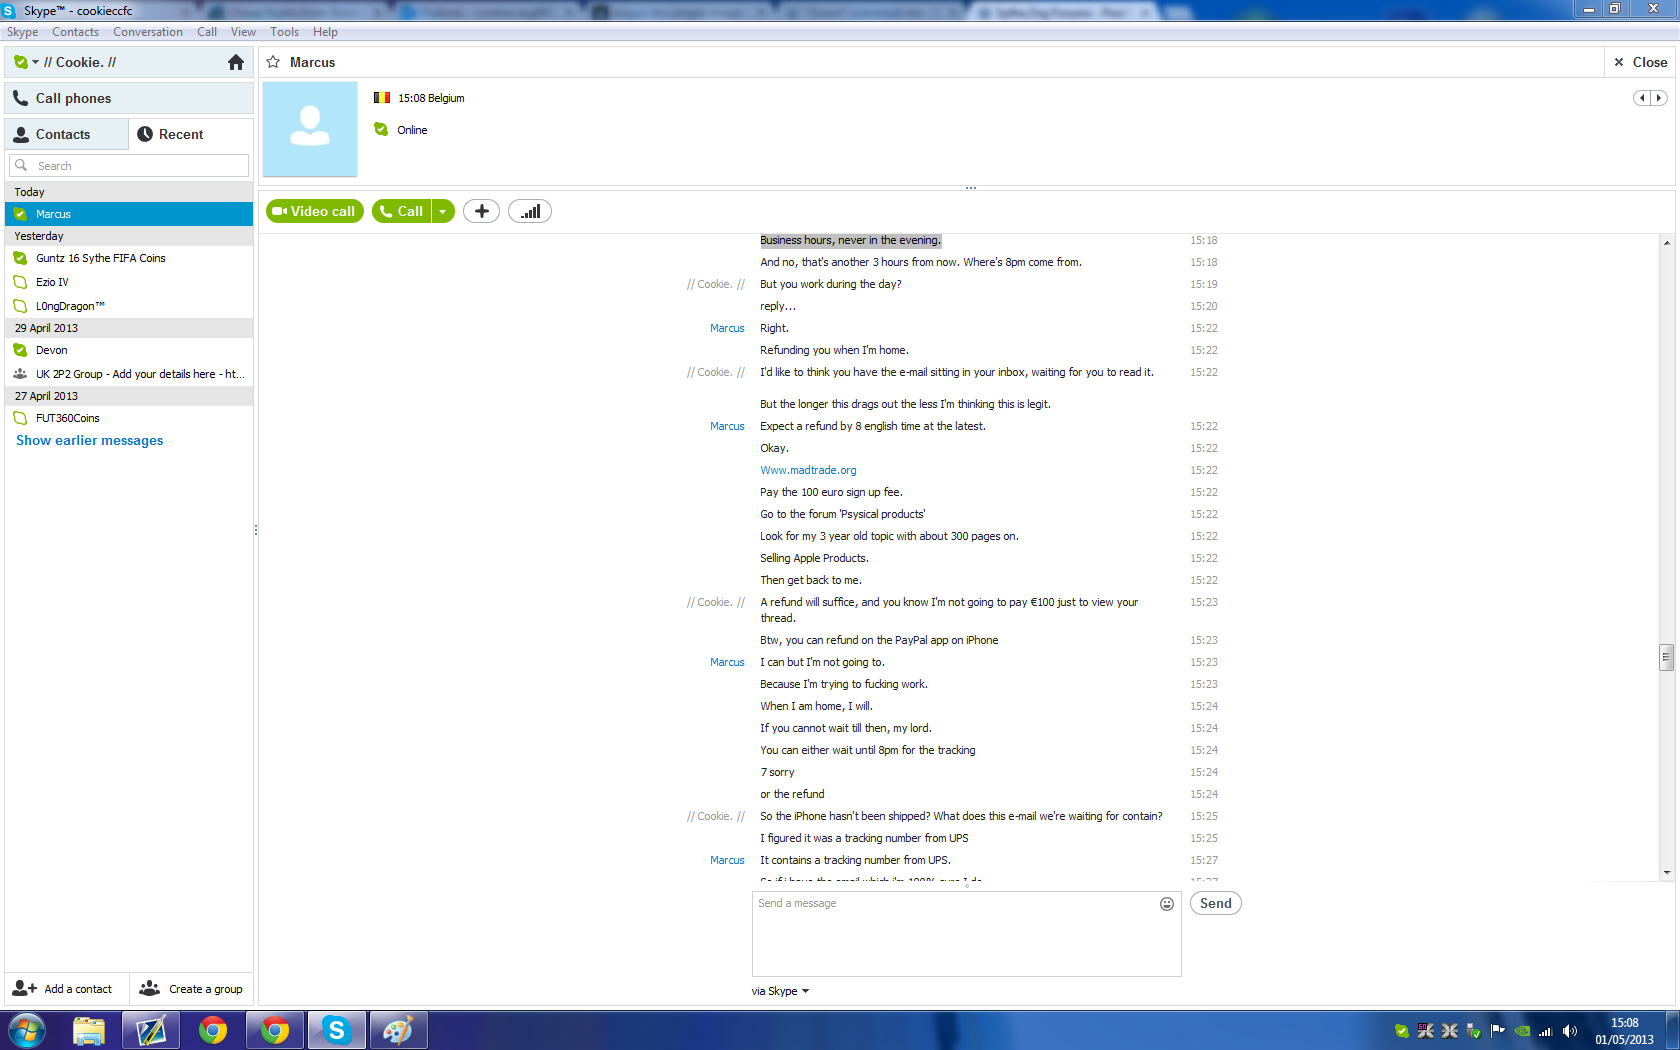The height and width of the screenshot is (1050, 1680).
Task: Expand the Call button dropdown arrow
Action: [443, 211]
